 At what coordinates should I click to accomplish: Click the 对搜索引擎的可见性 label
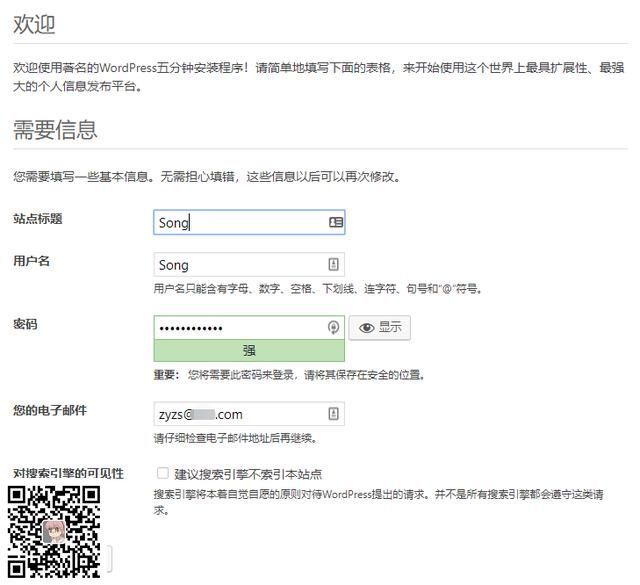click(68, 474)
